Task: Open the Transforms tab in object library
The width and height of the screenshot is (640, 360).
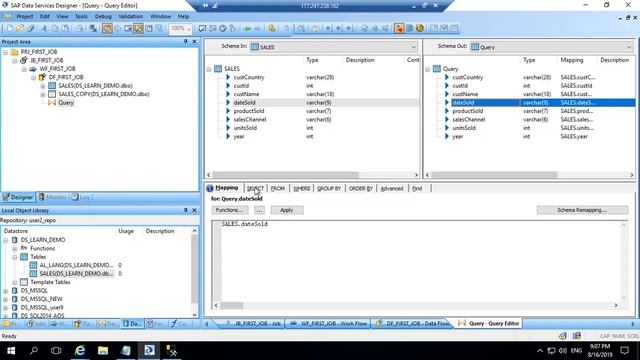Action: click(x=108, y=324)
